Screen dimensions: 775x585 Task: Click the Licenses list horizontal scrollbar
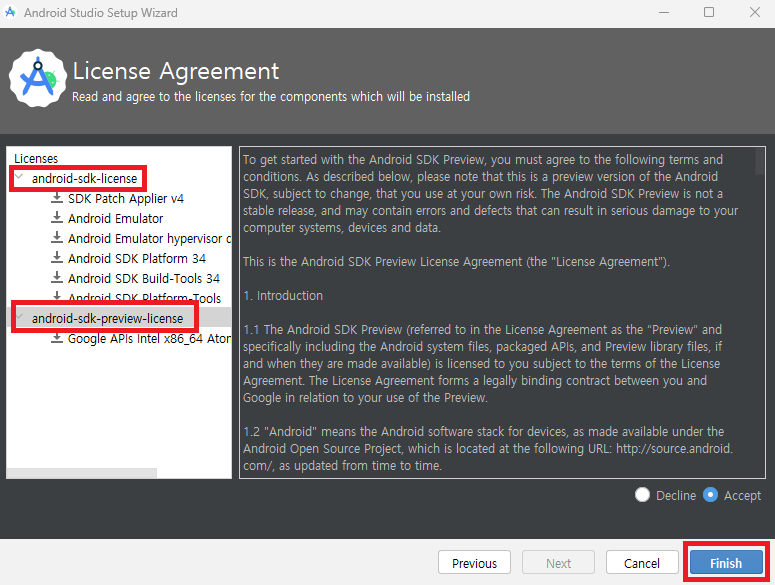click(x=82, y=473)
